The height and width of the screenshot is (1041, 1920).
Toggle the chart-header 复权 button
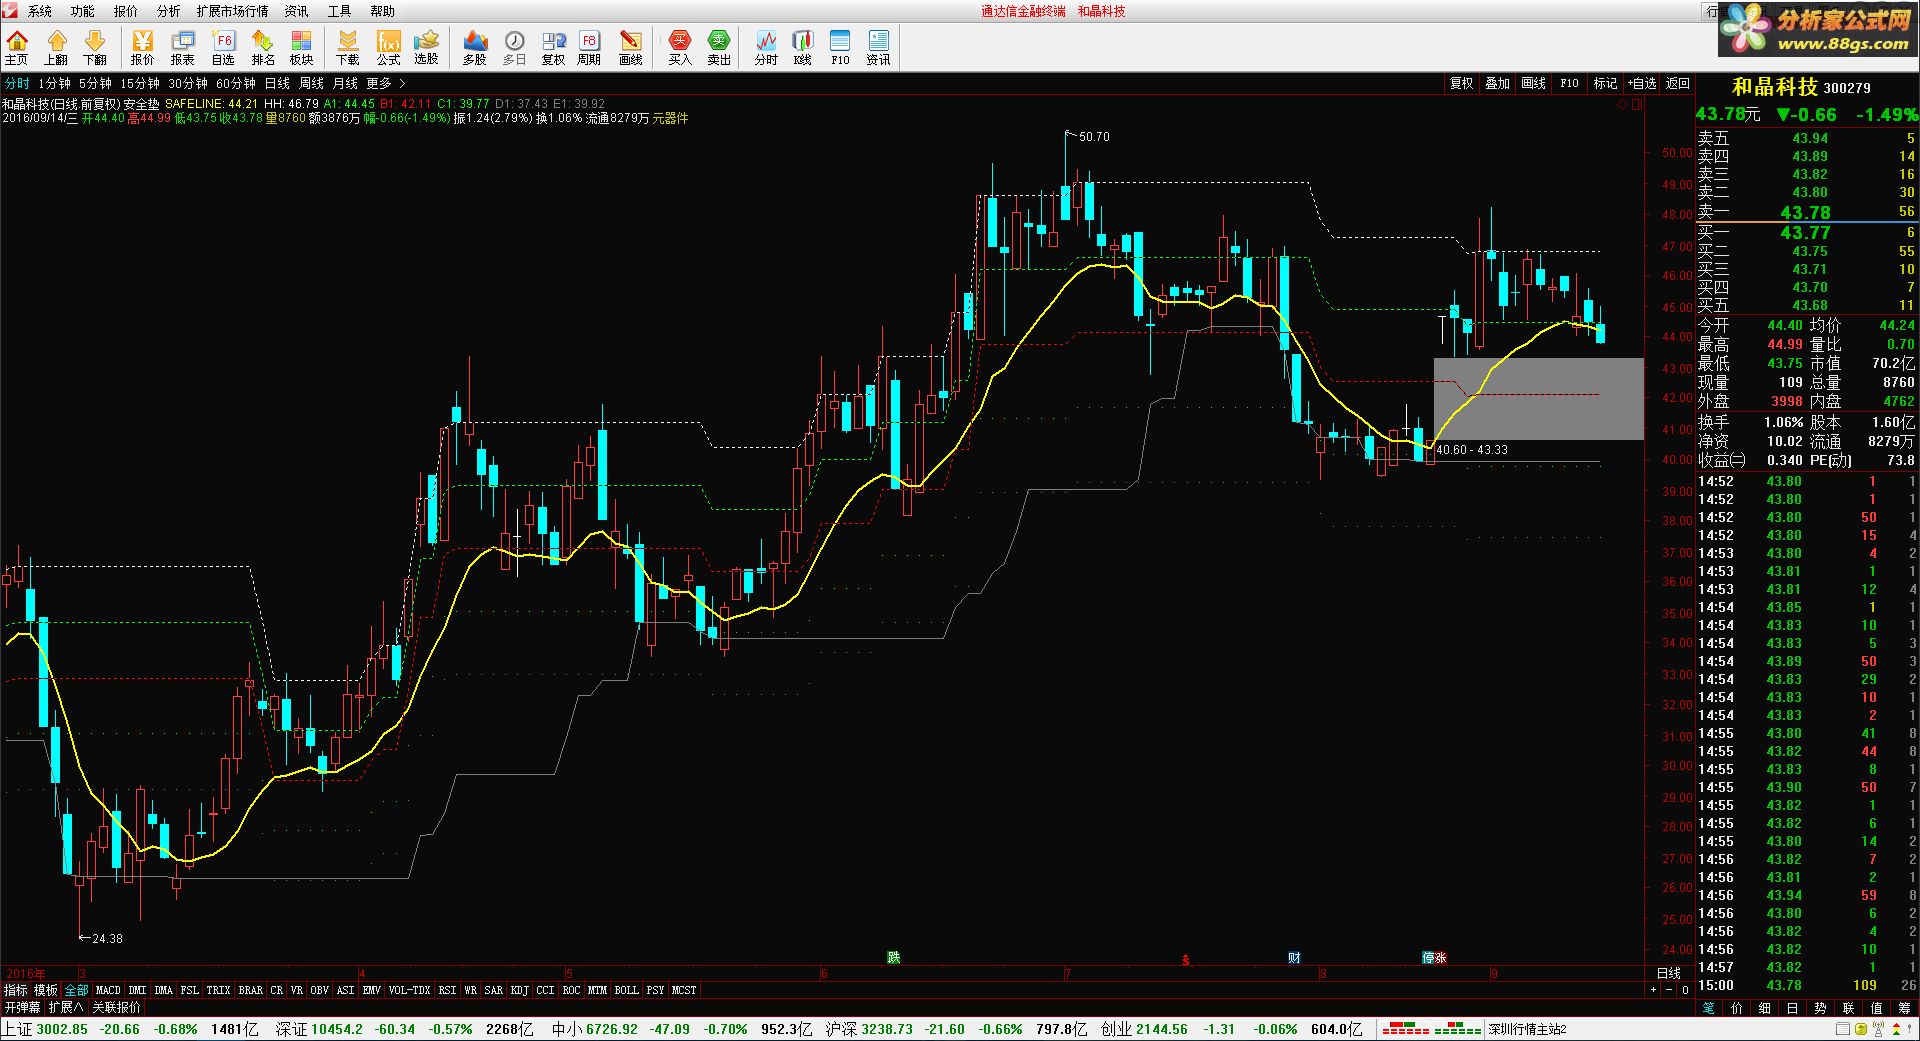[1461, 84]
